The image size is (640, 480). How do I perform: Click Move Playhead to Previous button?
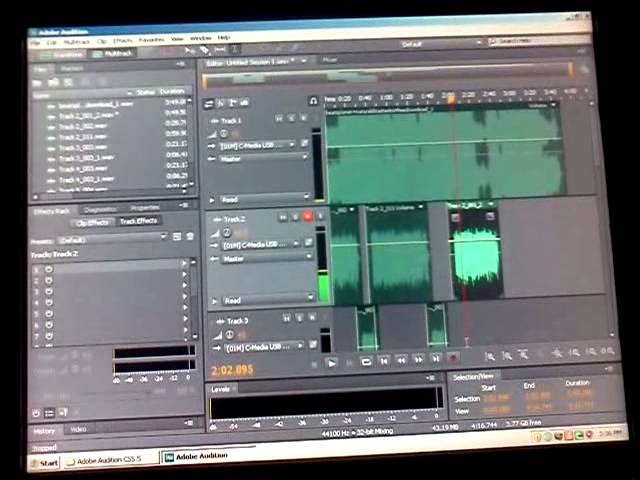(384, 361)
